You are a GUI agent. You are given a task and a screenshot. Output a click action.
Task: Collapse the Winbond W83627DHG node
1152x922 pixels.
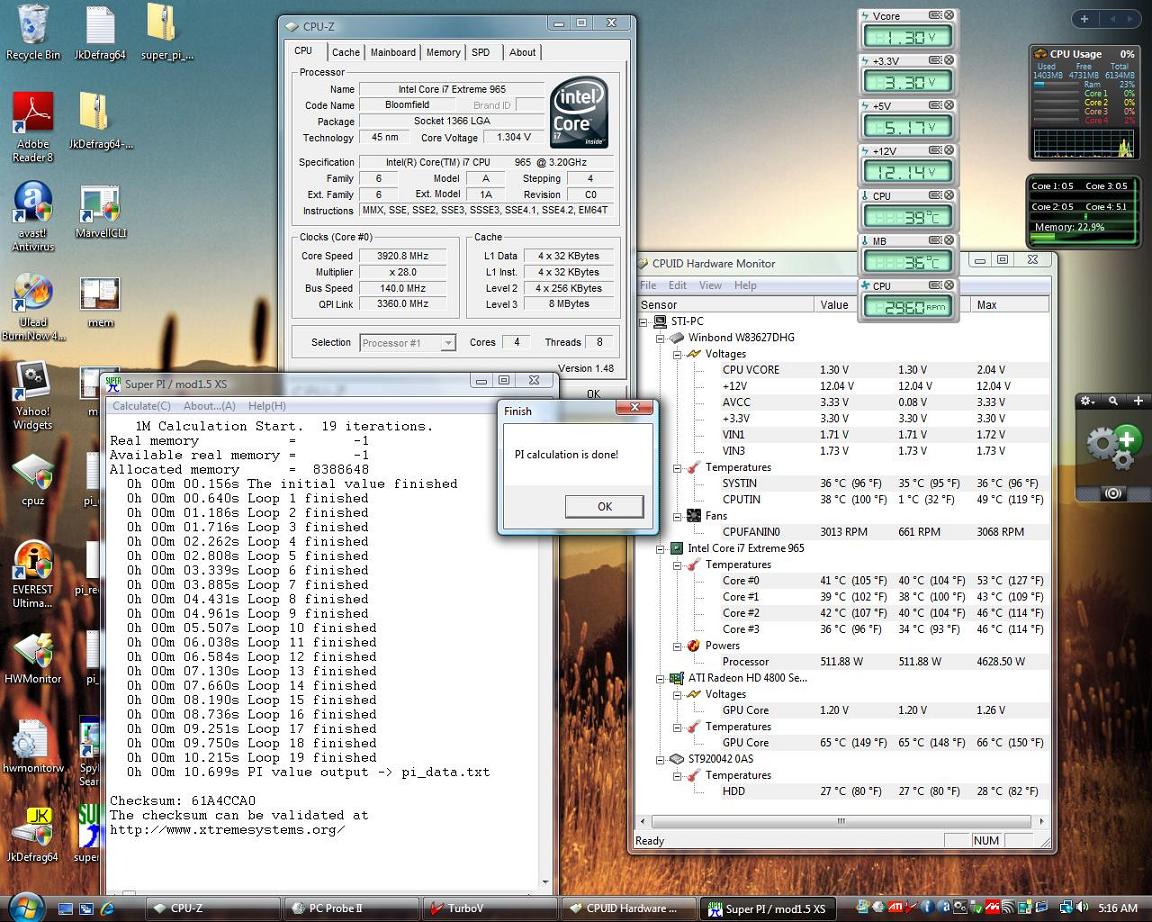tap(660, 338)
